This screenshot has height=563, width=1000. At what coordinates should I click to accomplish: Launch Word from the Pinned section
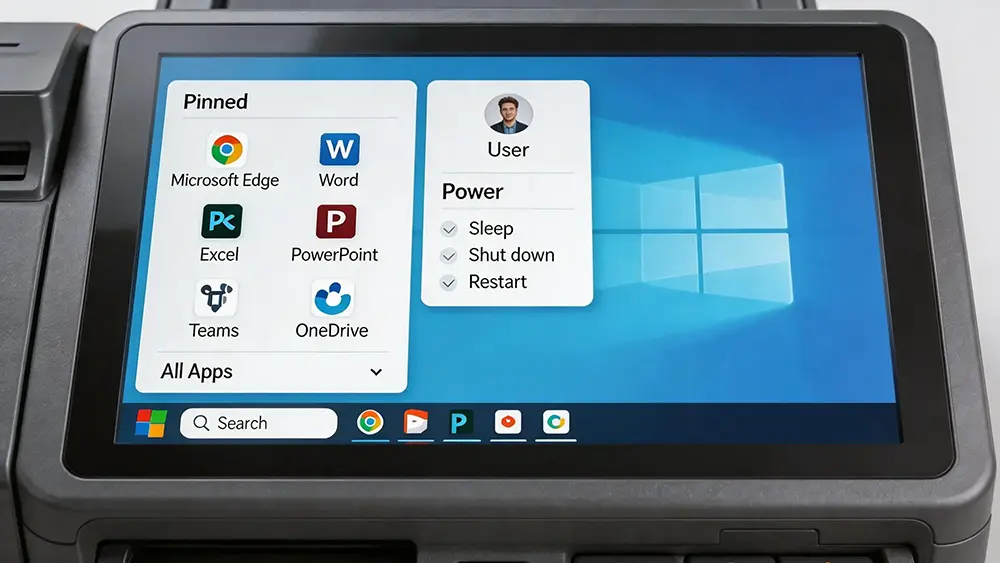pos(339,151)
